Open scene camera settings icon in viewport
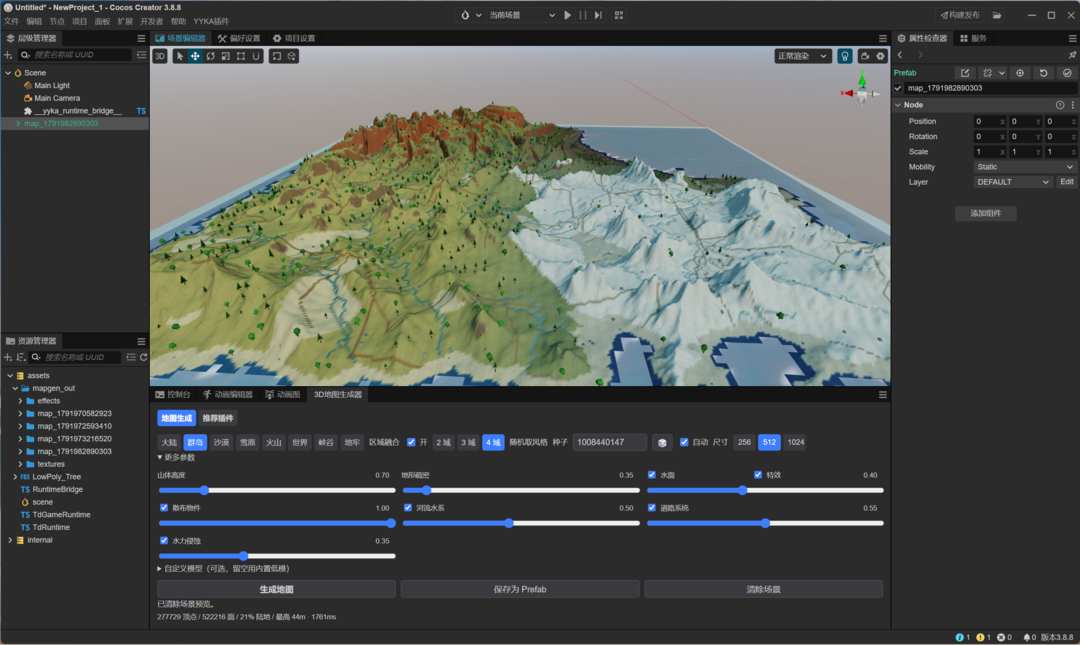 click(x=865, y=57)
